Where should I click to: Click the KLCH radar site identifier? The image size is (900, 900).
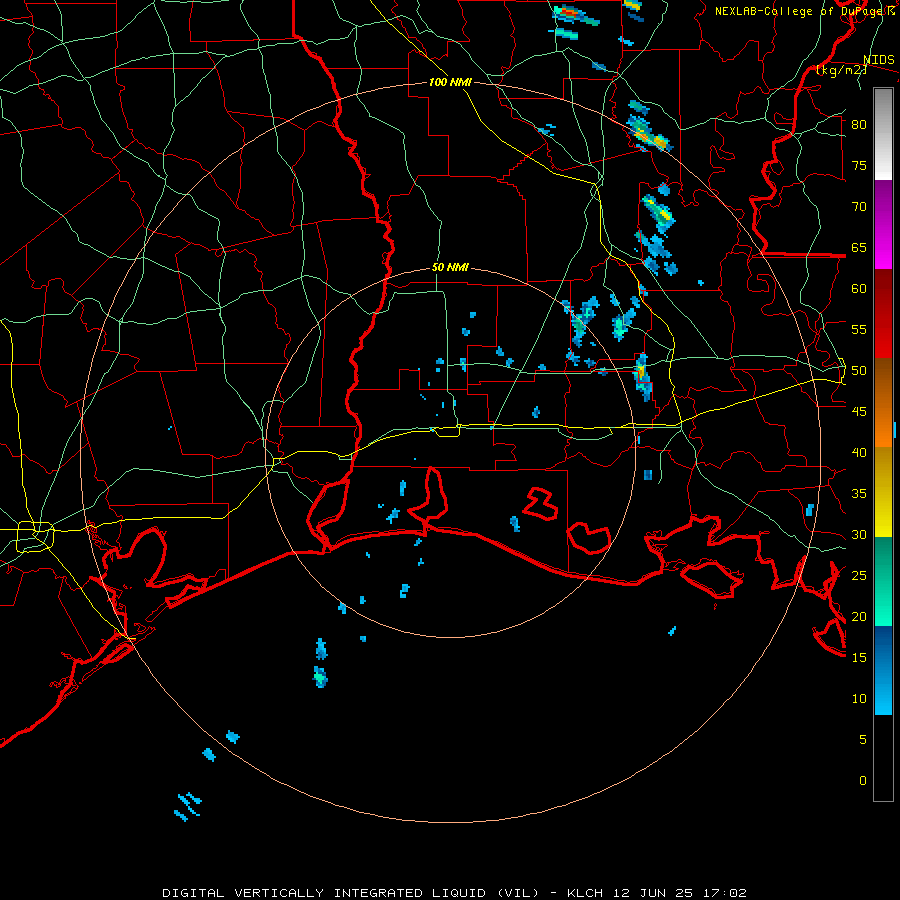point(585,893)
